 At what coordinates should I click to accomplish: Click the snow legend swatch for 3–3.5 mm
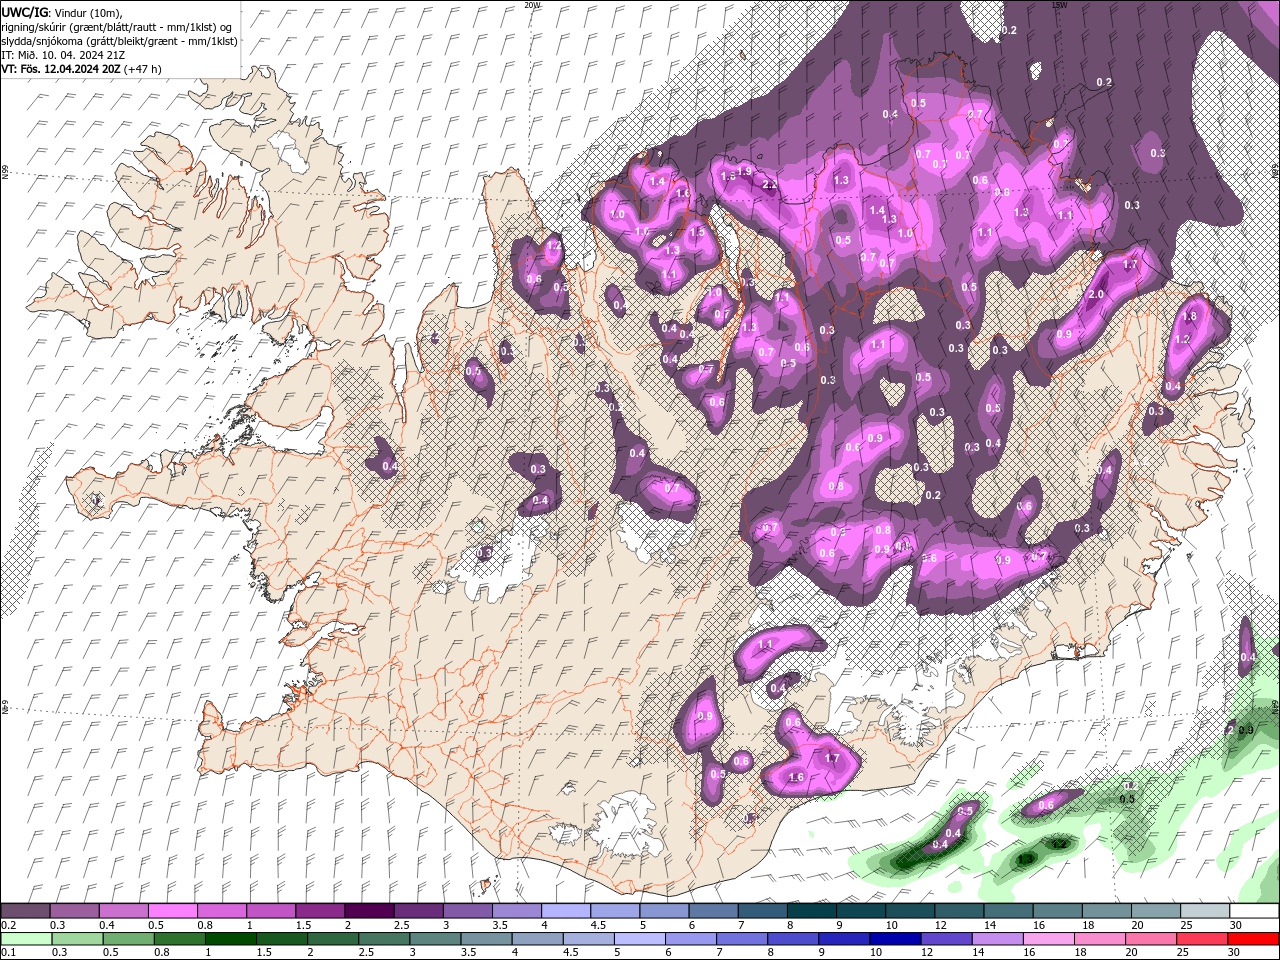(467, 911)
